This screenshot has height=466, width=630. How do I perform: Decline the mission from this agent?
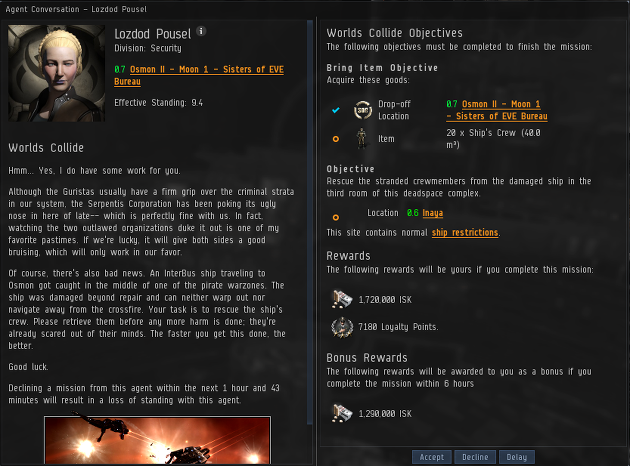click(475, 457)
